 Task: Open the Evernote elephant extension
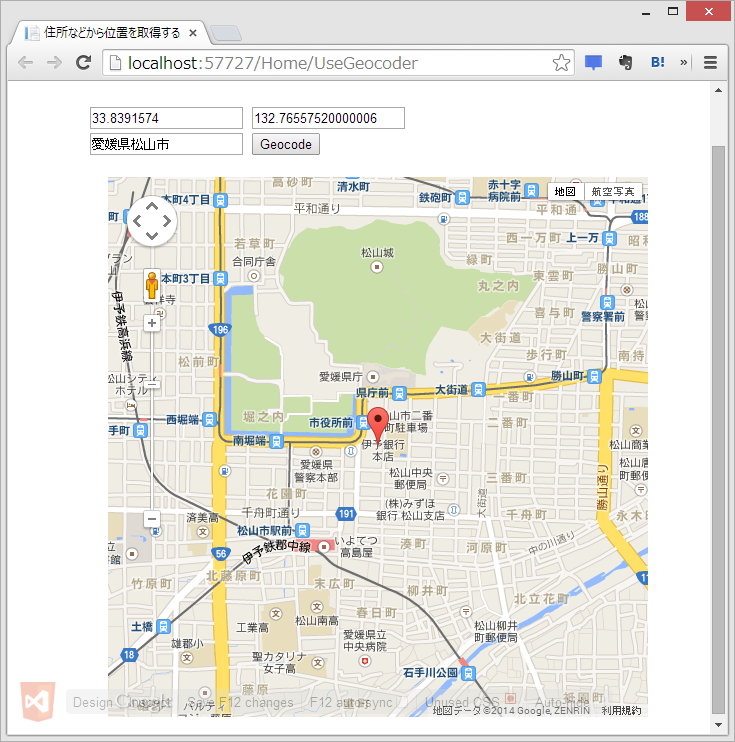pos(626,62)
